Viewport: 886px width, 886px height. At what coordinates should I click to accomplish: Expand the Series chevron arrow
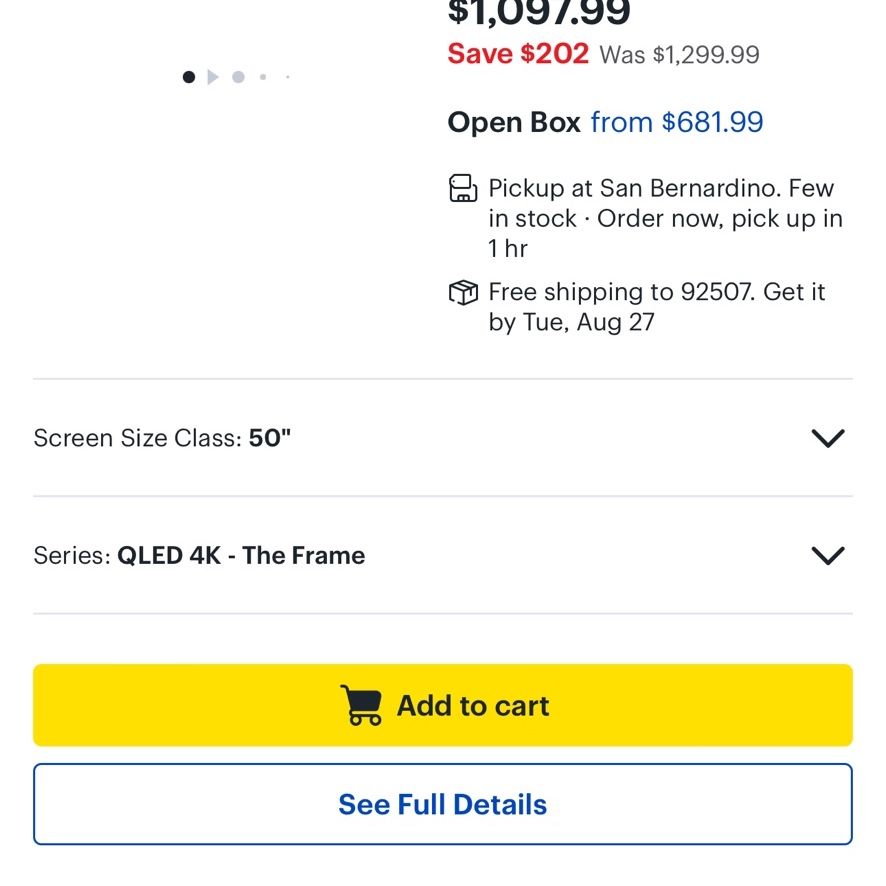pos(828,555)
